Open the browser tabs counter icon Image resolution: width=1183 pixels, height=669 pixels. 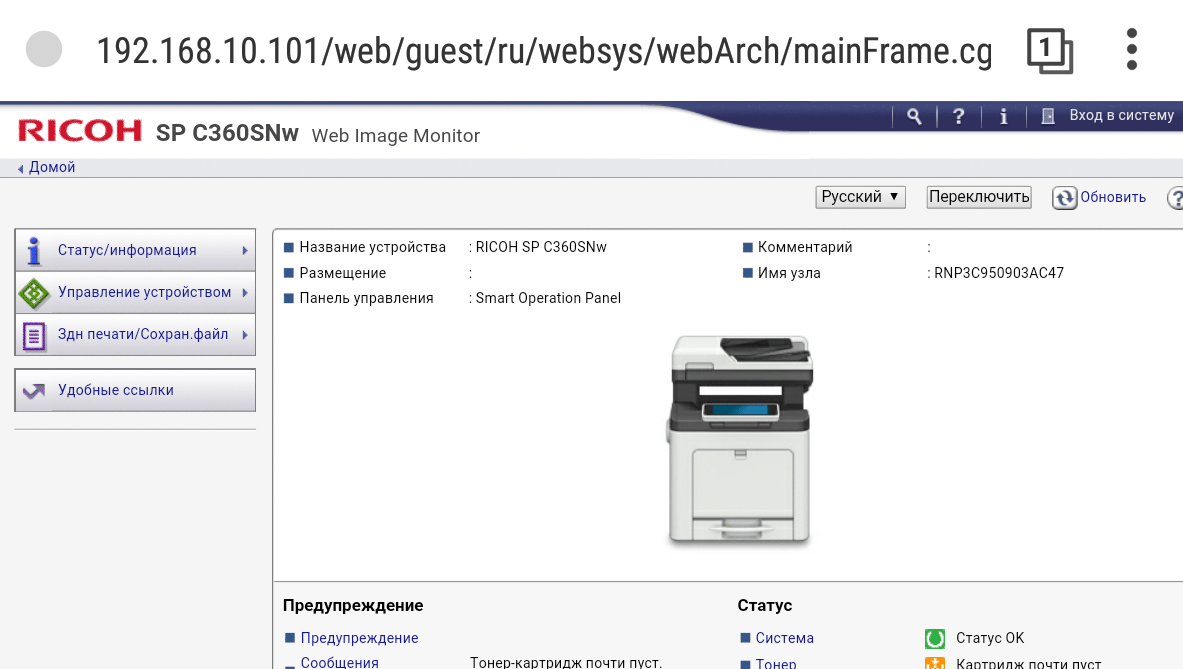pos(1049,51)
